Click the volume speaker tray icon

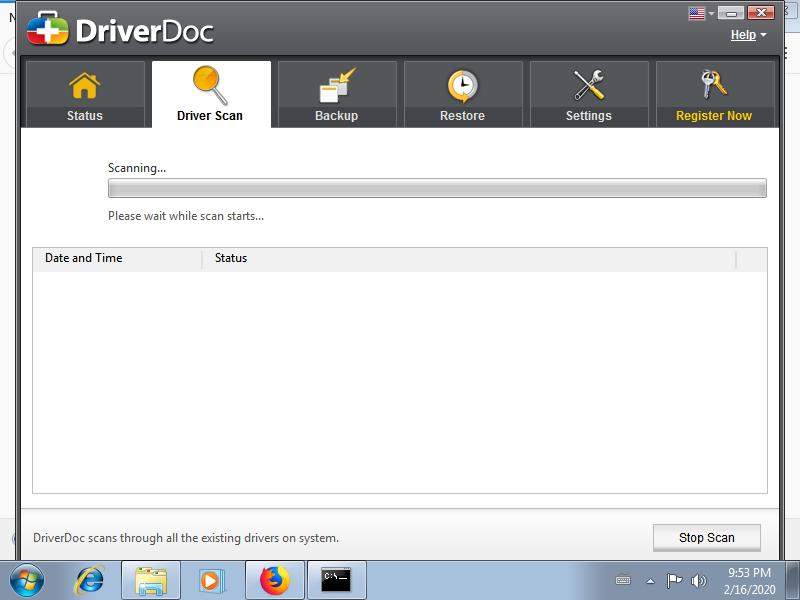coord(698,581)
